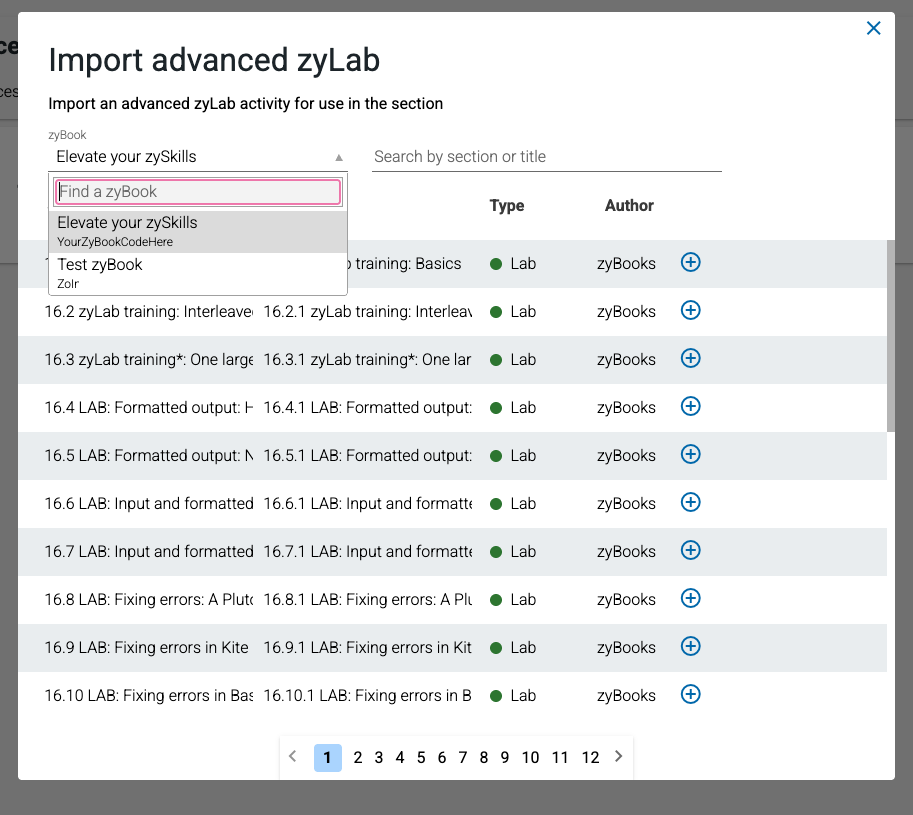
Task: Add lab 16.7 Input and formatted
Action: click(691, 550)
